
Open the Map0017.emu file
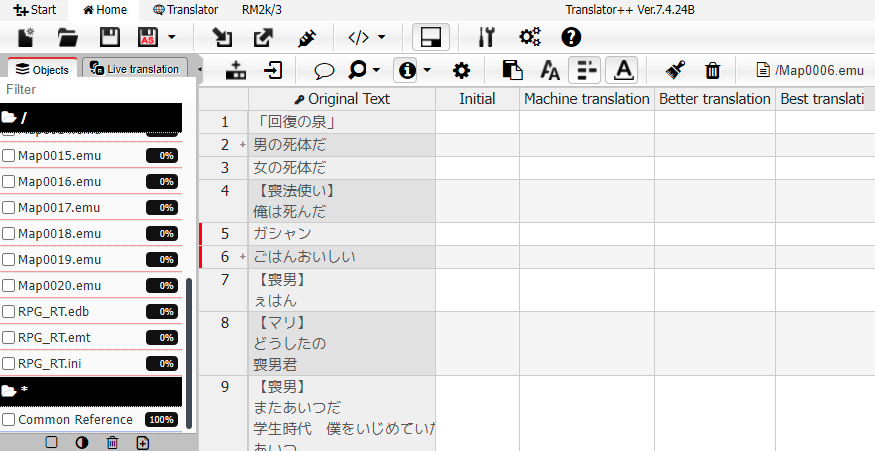(x=59, y=208)
